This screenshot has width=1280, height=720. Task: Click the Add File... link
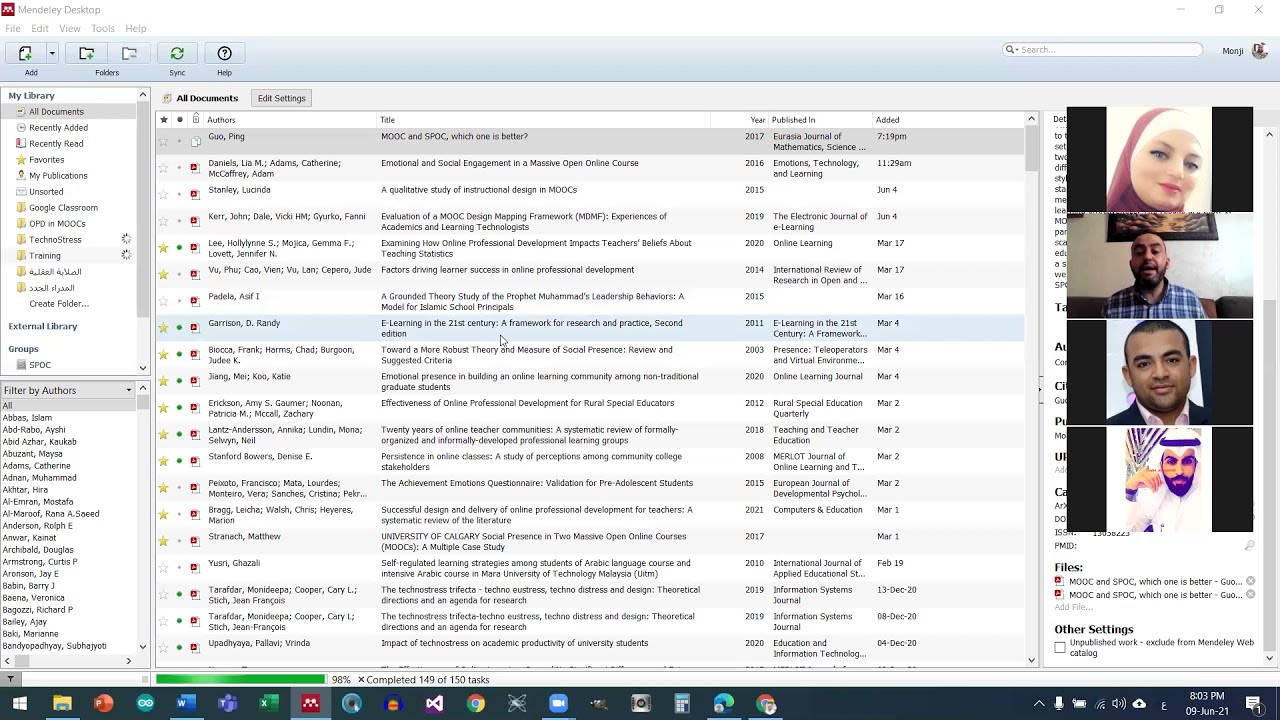[x=1073, y=607]
